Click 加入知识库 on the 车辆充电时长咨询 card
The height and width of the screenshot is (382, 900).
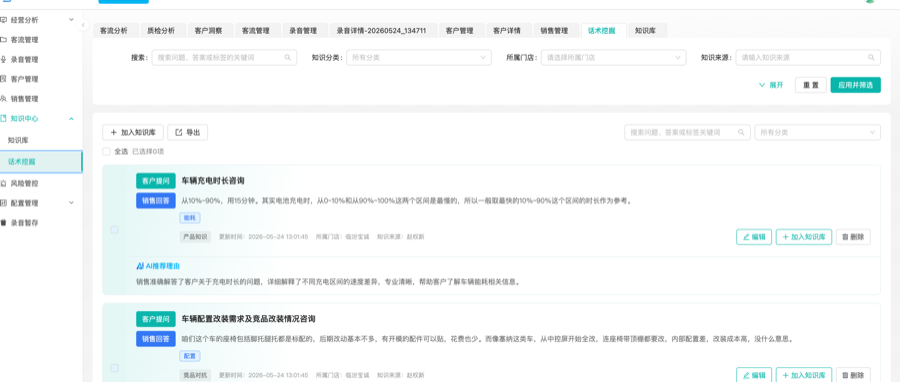[804, 237]
